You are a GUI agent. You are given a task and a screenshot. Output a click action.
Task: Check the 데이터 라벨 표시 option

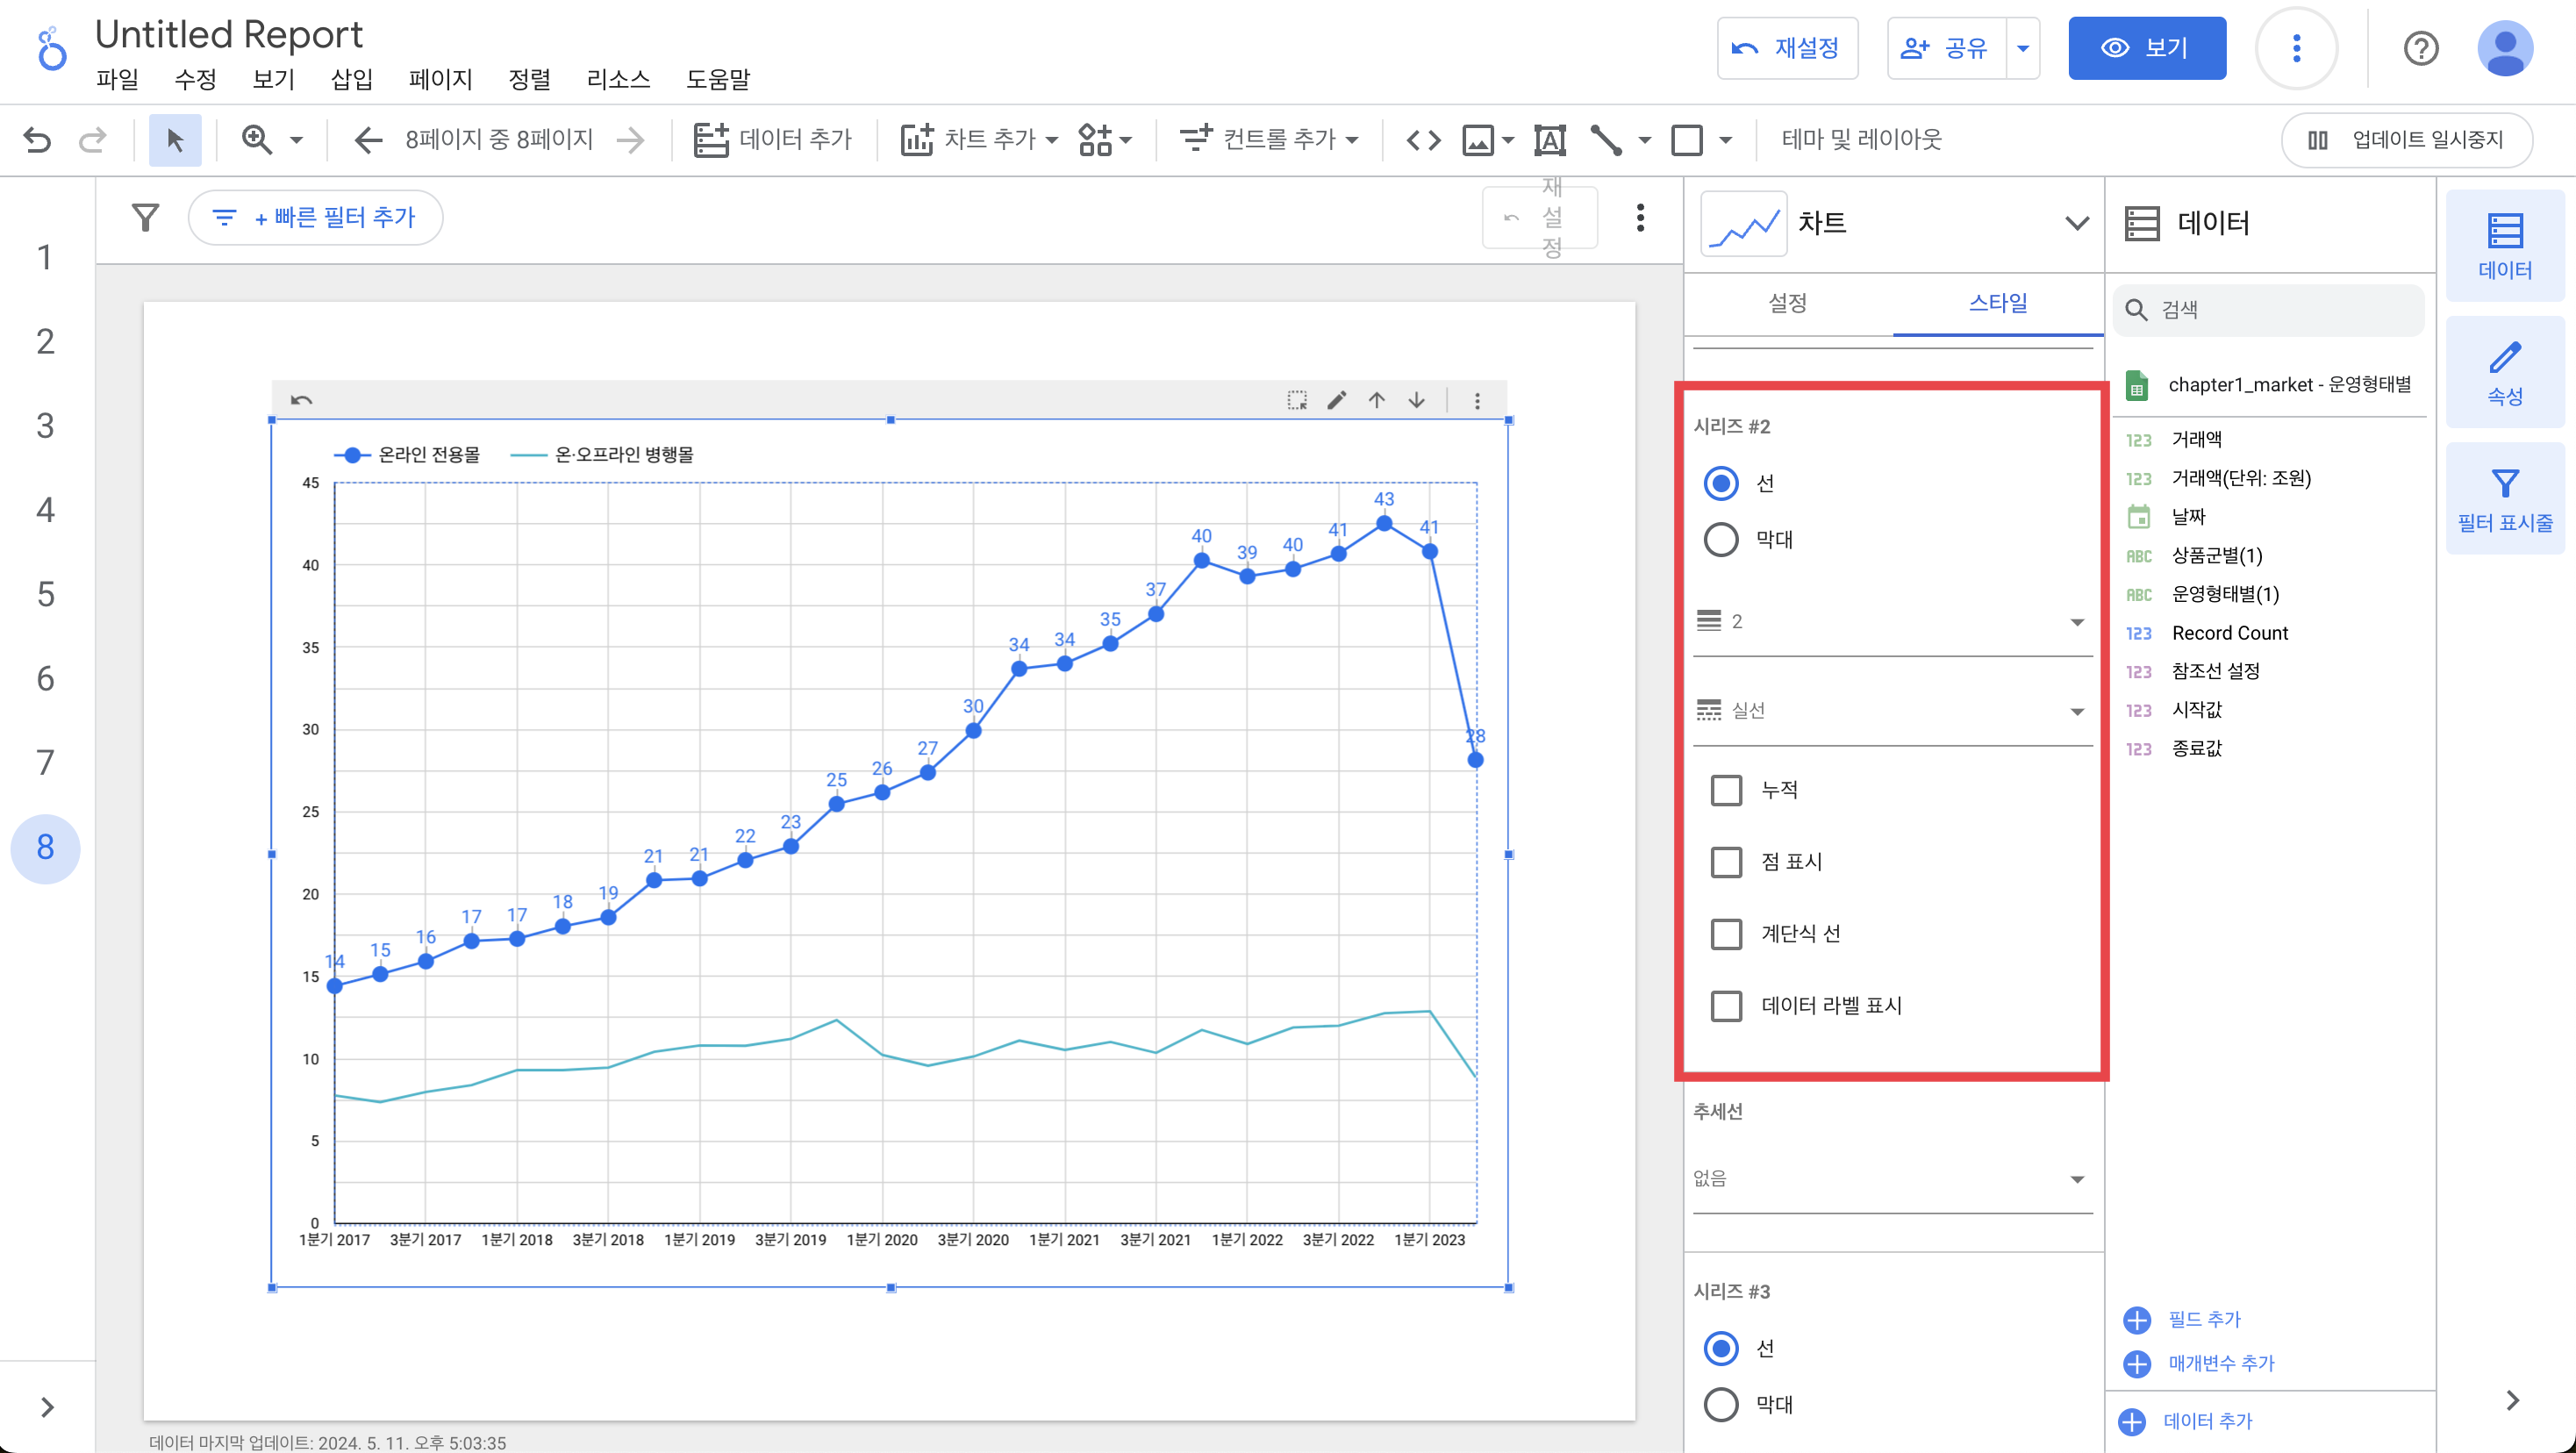pyautogui.click(x=1726, y=1006)
